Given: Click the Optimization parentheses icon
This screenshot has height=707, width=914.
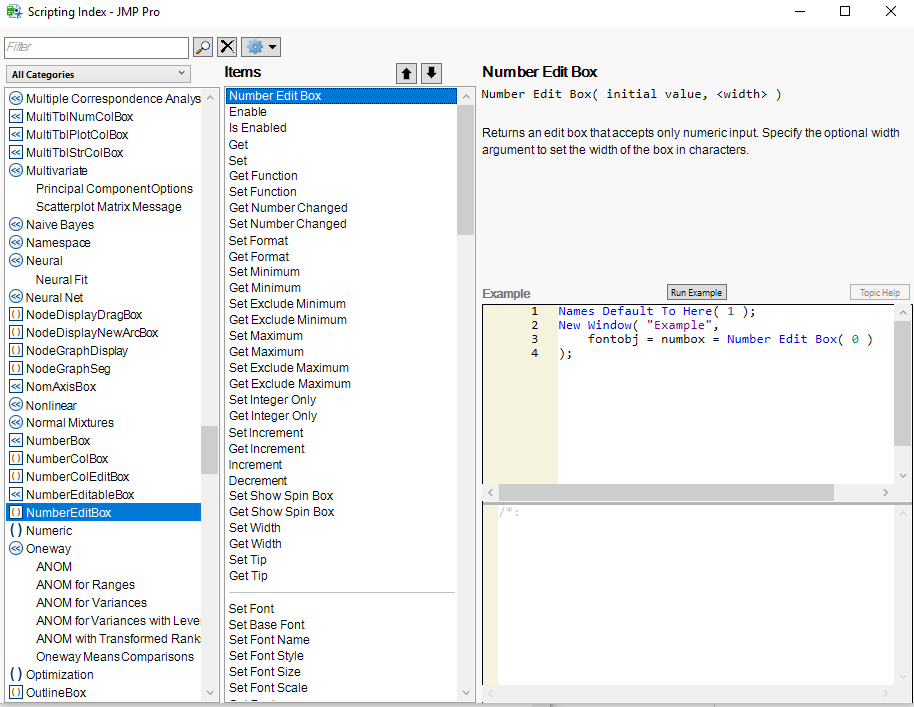Looking at the screenshot, I should pos(16,674).
